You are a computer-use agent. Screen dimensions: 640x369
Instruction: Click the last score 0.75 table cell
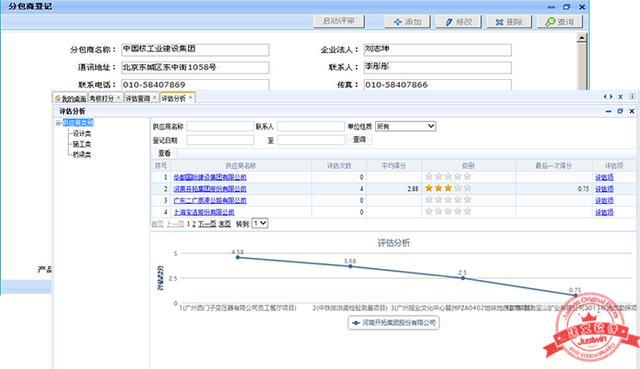(553, 189)
